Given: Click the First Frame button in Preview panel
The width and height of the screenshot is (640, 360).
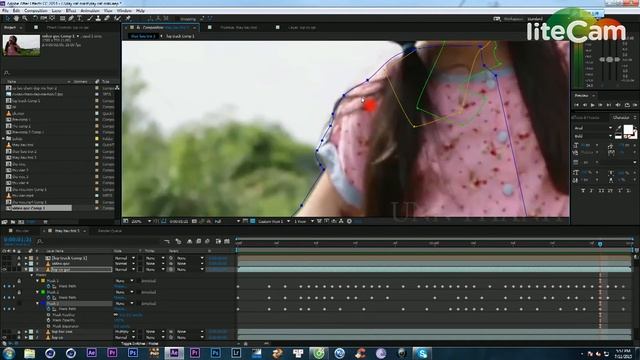Looking at the screenshot, I should coord(576,105).
